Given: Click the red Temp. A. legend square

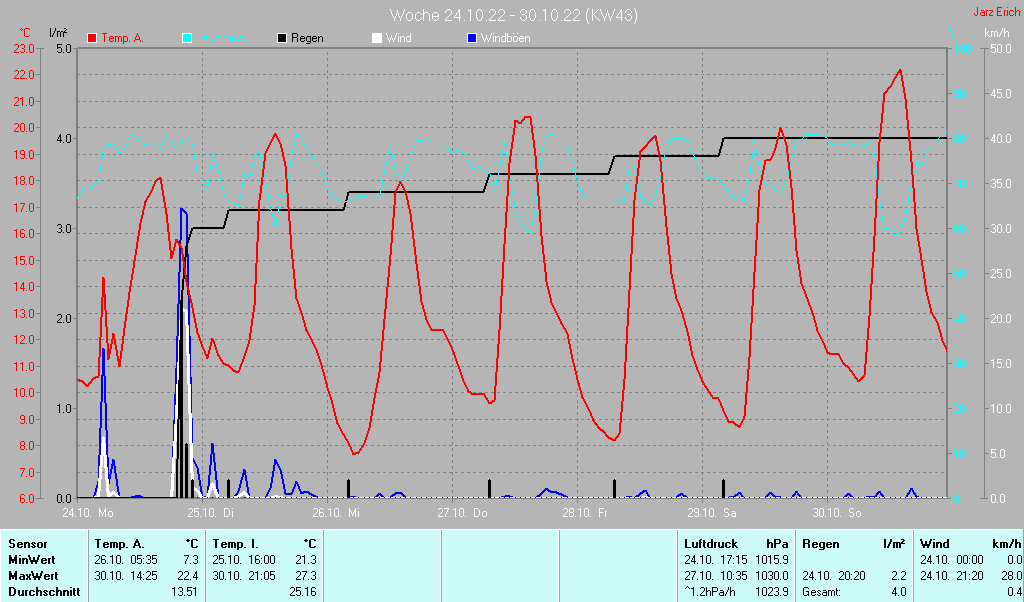Looking at the screenshot, I should pos(93,38).
